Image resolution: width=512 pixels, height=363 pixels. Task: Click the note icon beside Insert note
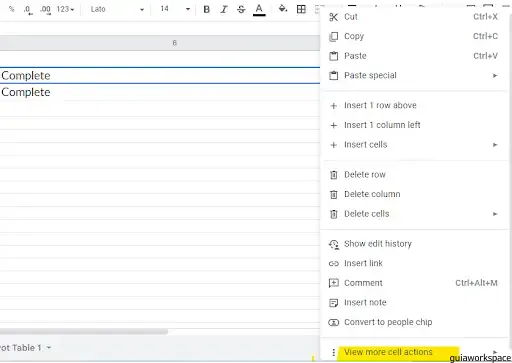[x=333, y=303]
